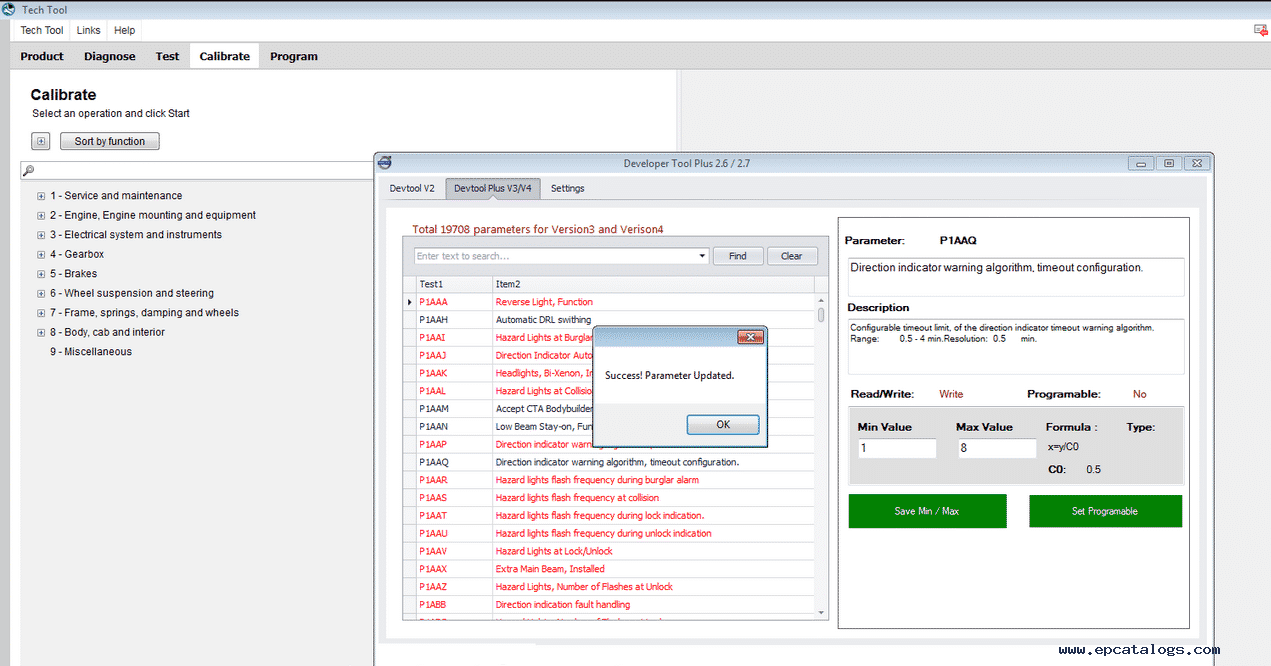Viewport: 1271px width, 666px height.
Task: Expand the 4 - Gearbox node
Action: click(41, 254)
